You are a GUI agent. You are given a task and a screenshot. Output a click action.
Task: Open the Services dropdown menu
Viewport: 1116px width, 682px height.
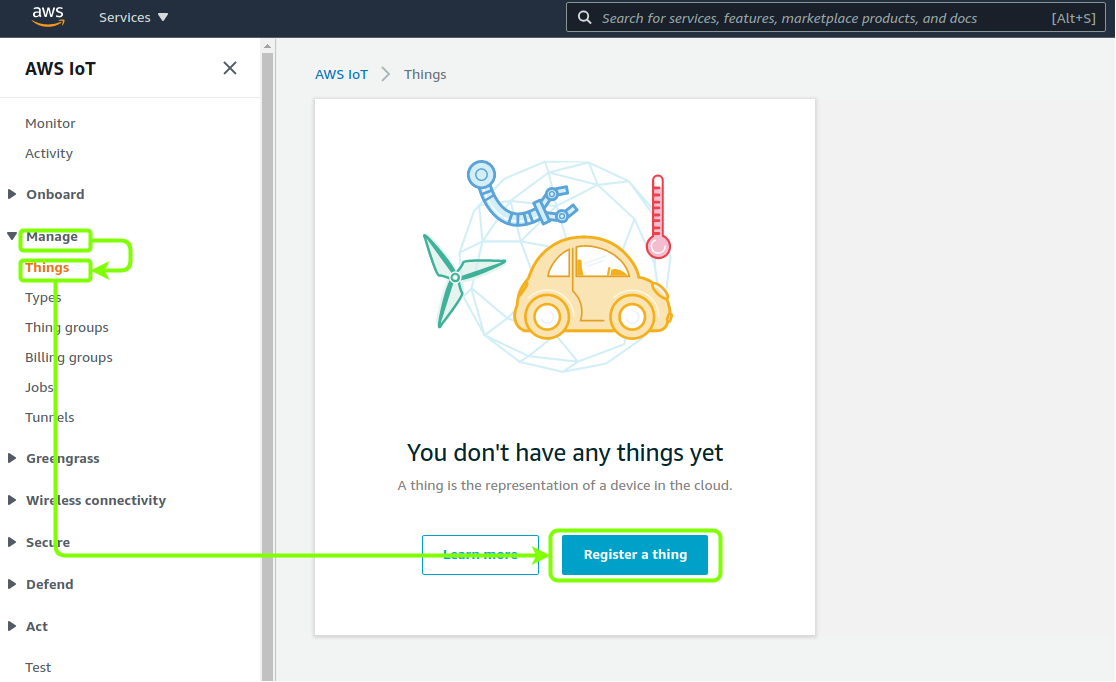click(133, 18)
